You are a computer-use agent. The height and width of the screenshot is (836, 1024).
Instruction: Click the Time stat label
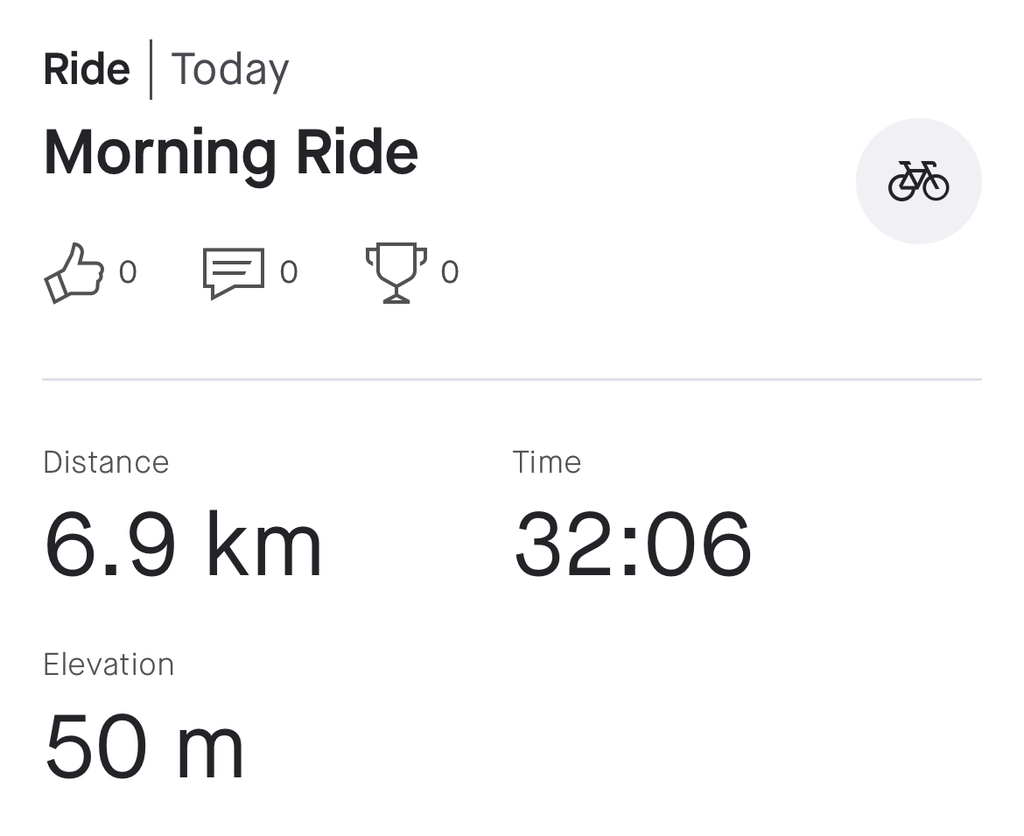click(x=546, y=462)
